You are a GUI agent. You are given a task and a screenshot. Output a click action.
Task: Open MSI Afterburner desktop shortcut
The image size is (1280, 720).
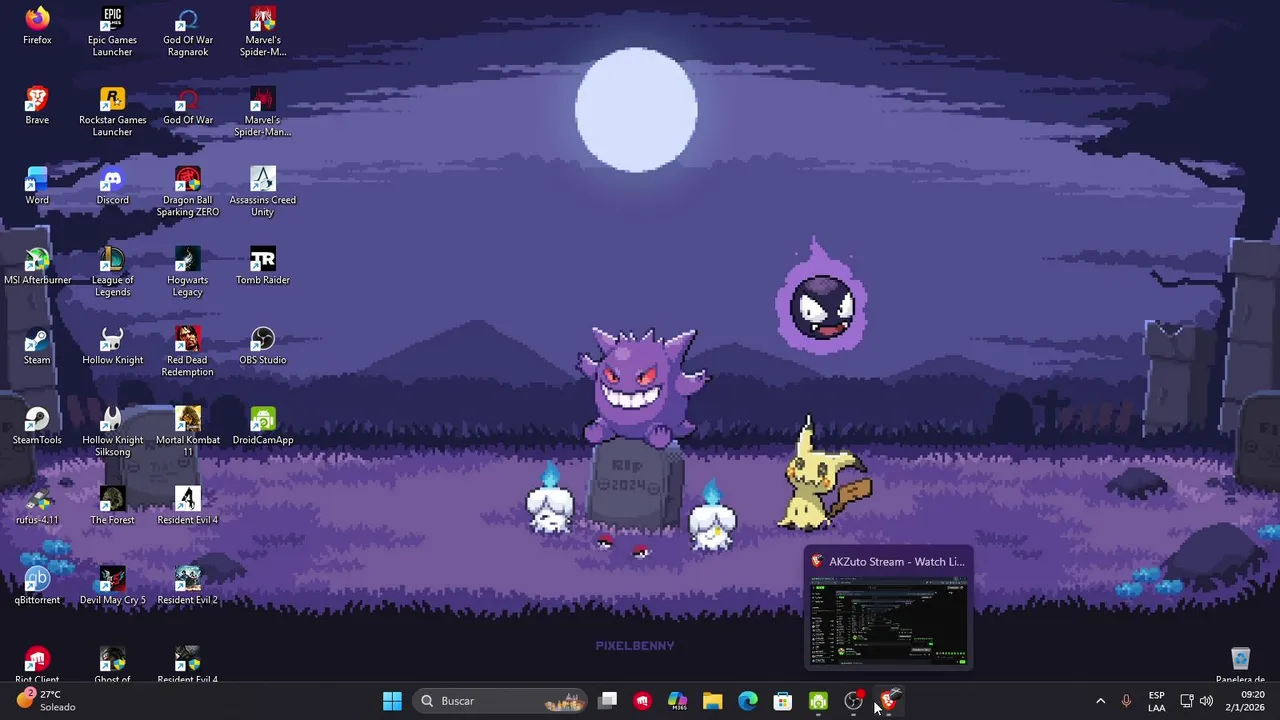[x=37, y=266]
